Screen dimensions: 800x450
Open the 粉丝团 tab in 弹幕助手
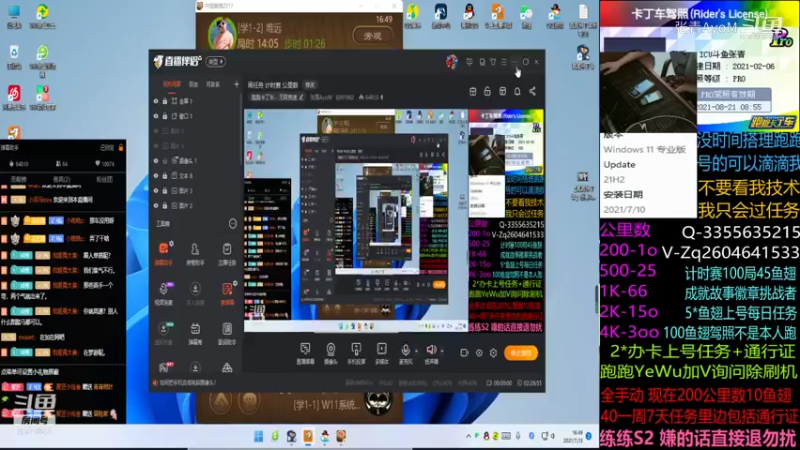pyautogui.click(x=105, y=180)
